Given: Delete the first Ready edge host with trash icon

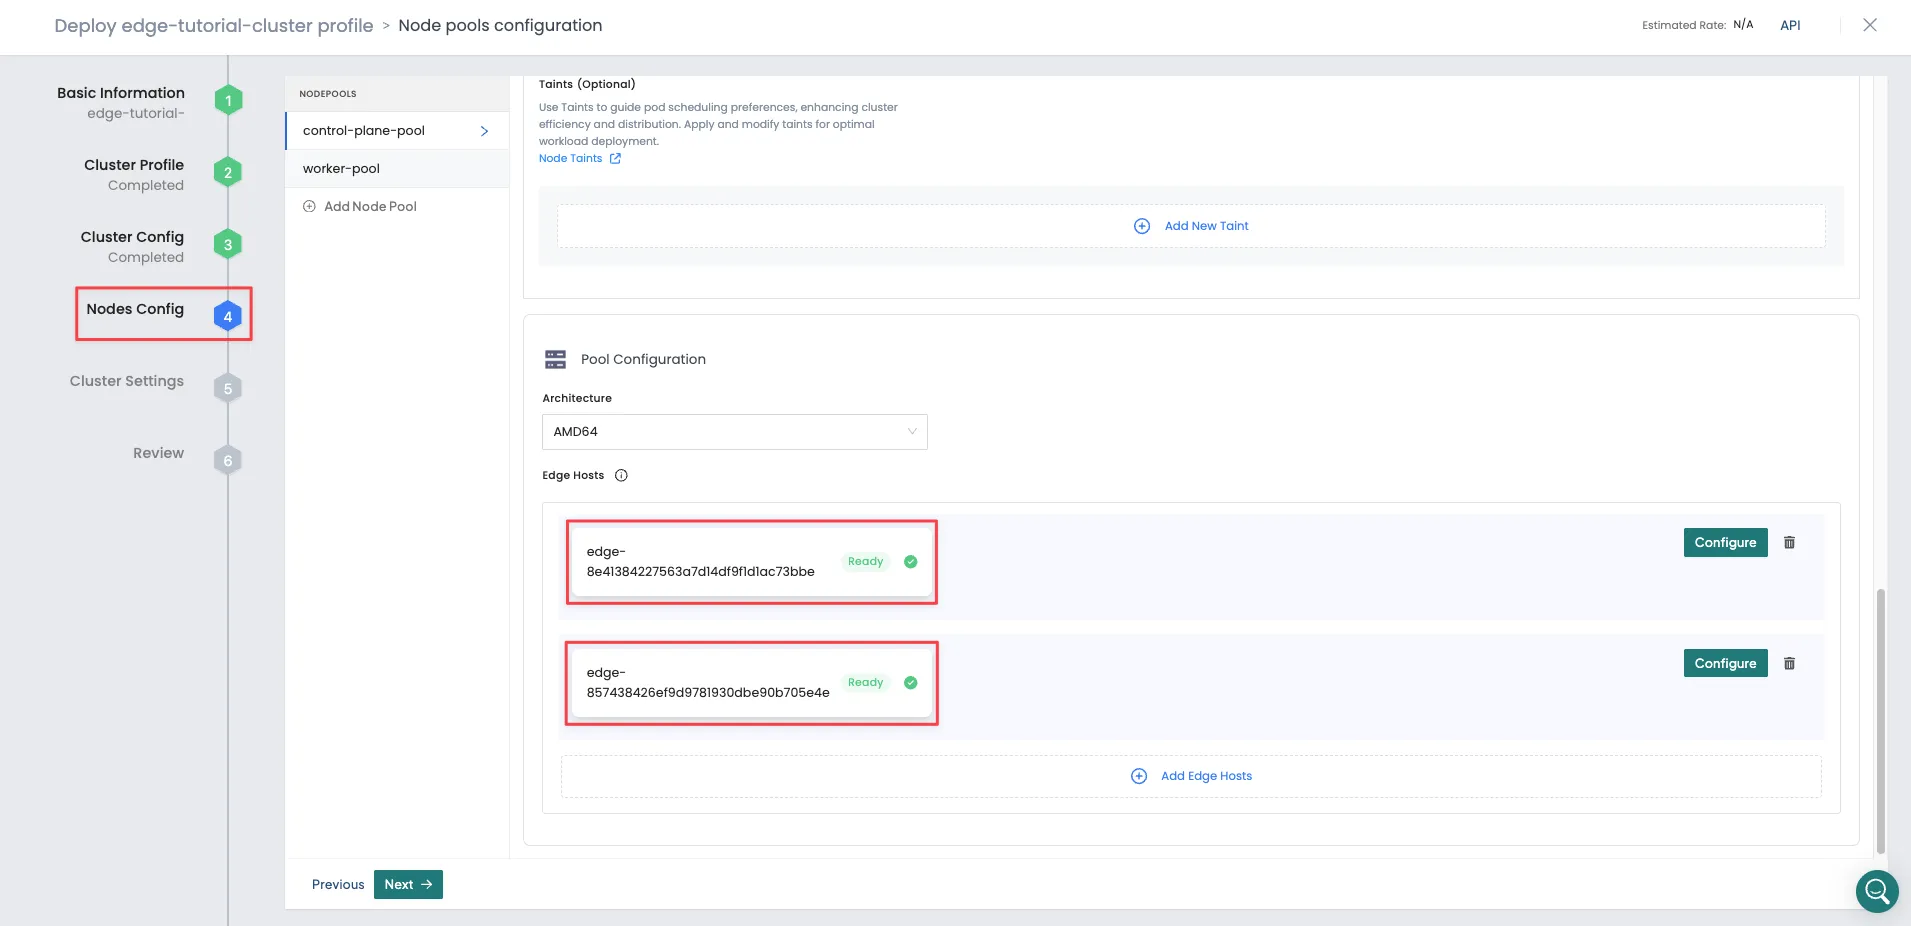Looking at the screenshot, I should pos(1789,542).
